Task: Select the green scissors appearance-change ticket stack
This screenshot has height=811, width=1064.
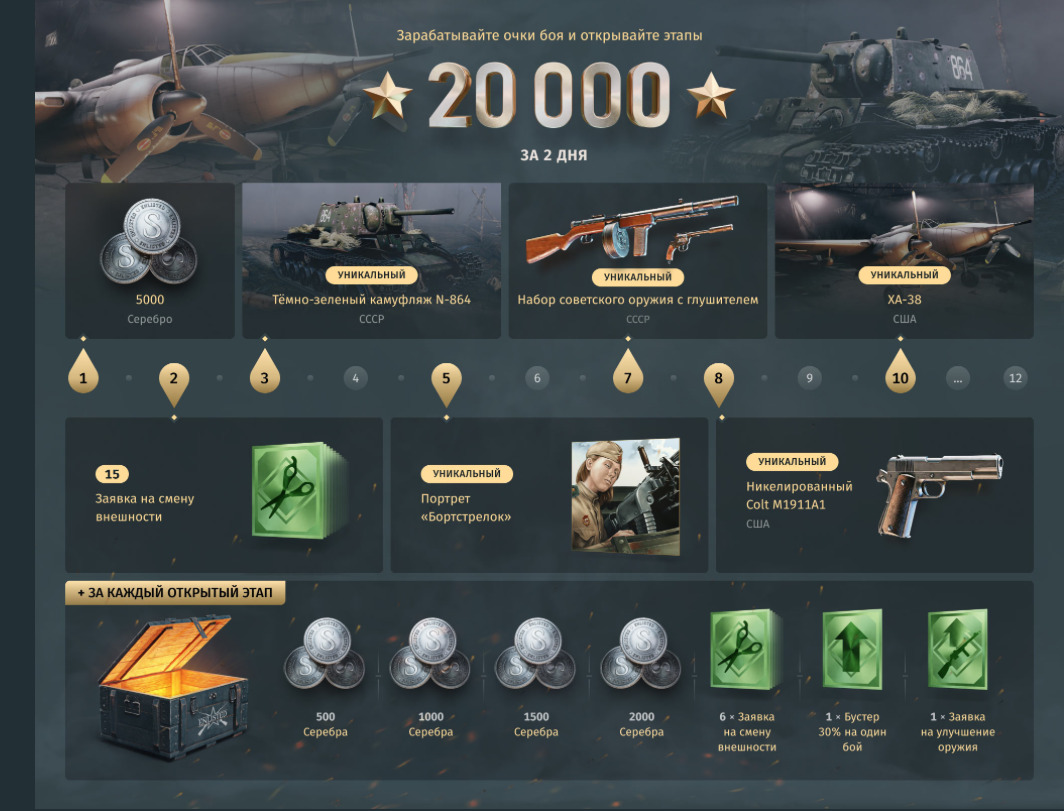Action: (299, 491)
